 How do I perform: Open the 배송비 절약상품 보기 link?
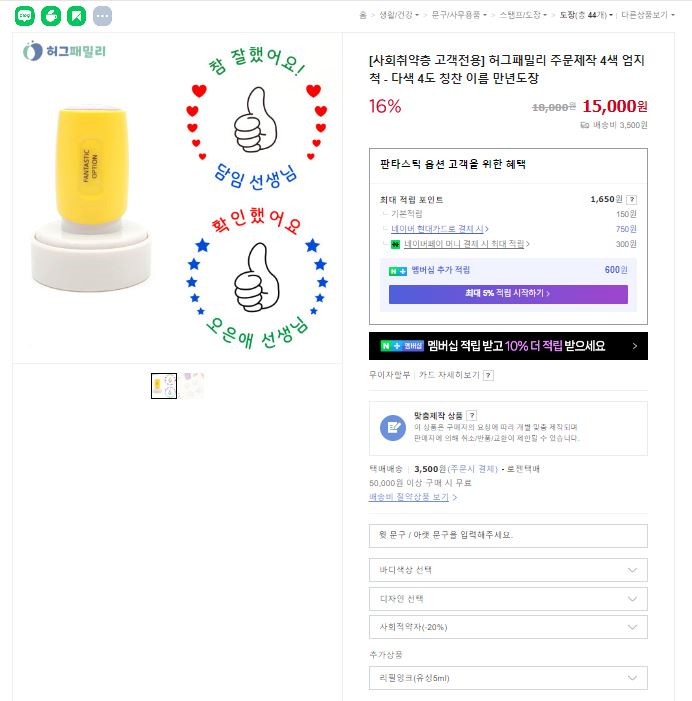[x=413, y=497]
